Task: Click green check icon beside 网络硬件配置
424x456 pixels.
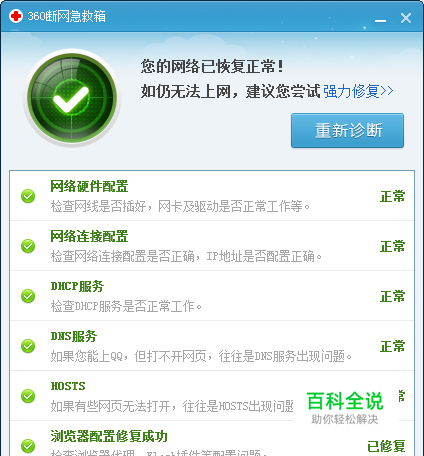Action: click(28, 196)
